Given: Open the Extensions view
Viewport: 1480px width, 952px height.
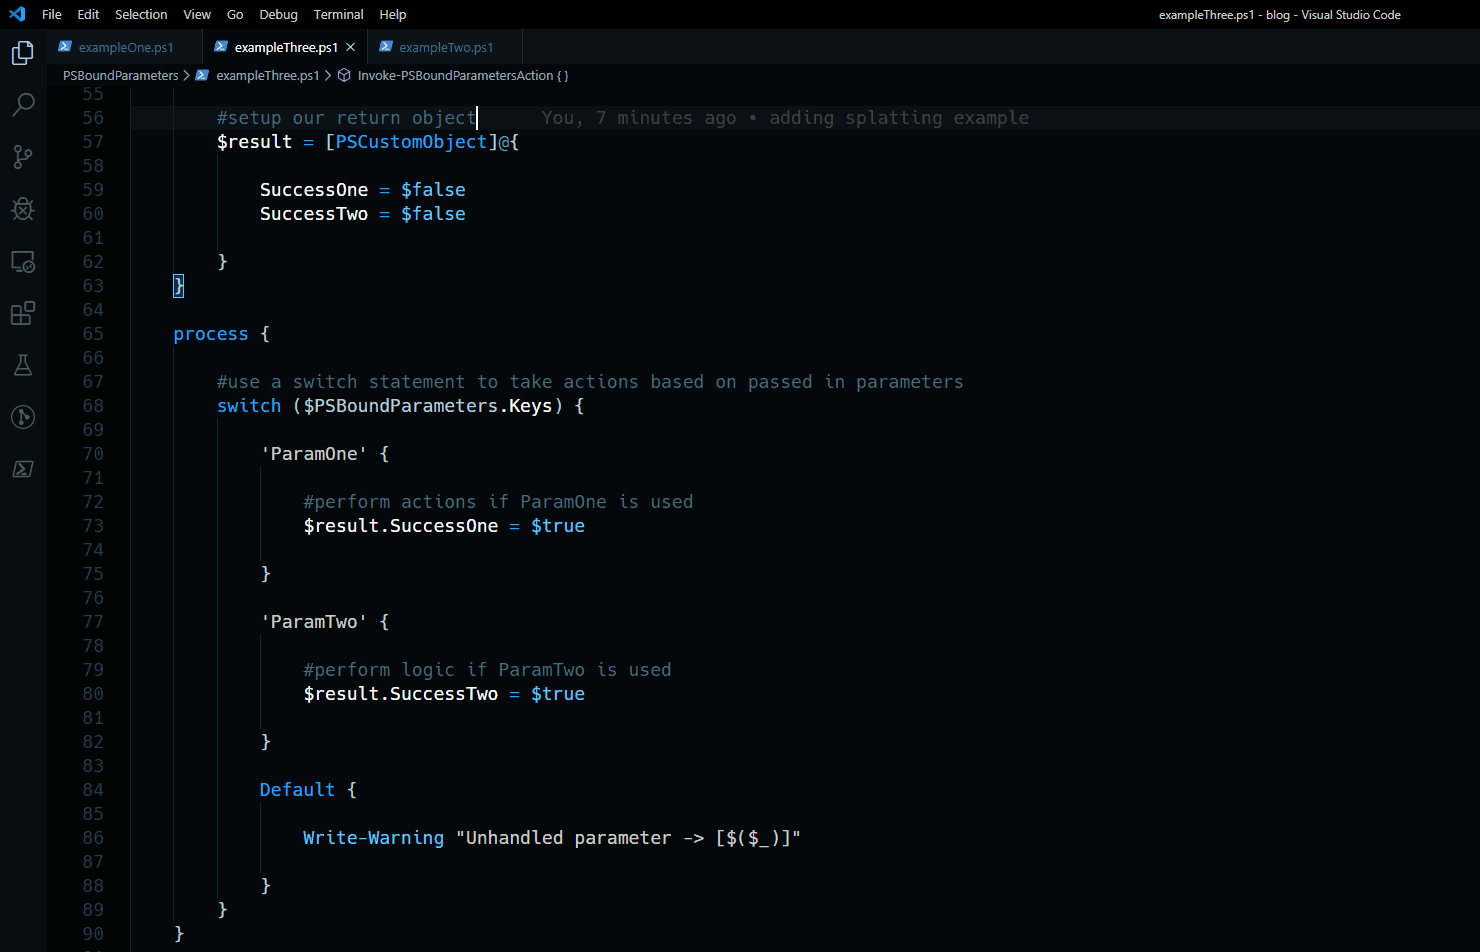Looking at the screenshot, I should coord(22,313).
